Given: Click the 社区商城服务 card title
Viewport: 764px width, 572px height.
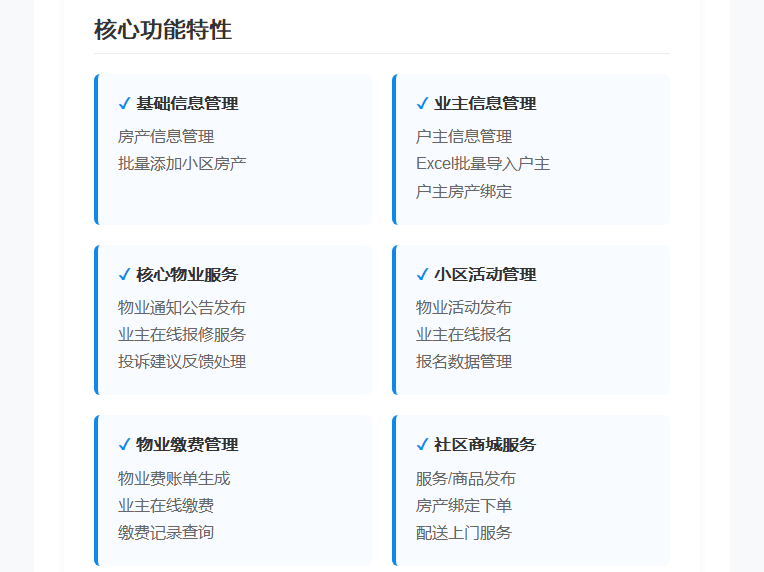Looking at the screenshot, I should [x=485, y=444].
